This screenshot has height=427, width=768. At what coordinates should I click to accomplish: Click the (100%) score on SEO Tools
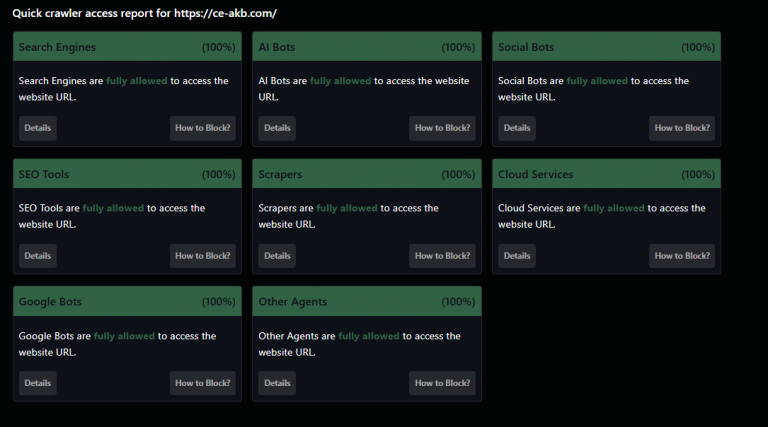(218, 175)
